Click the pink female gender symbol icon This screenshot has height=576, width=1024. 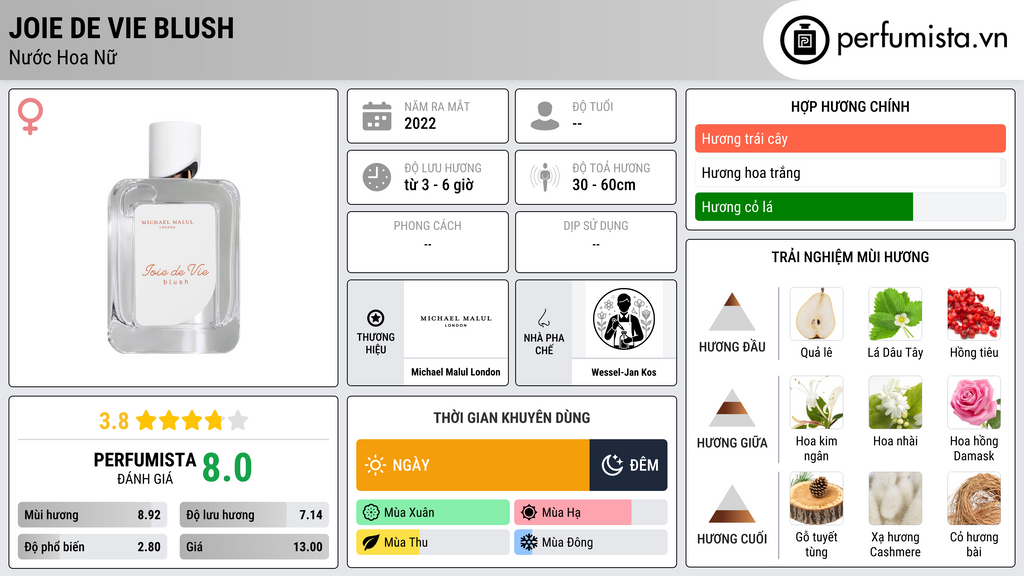pyautogui.click(x=30, y=116)
